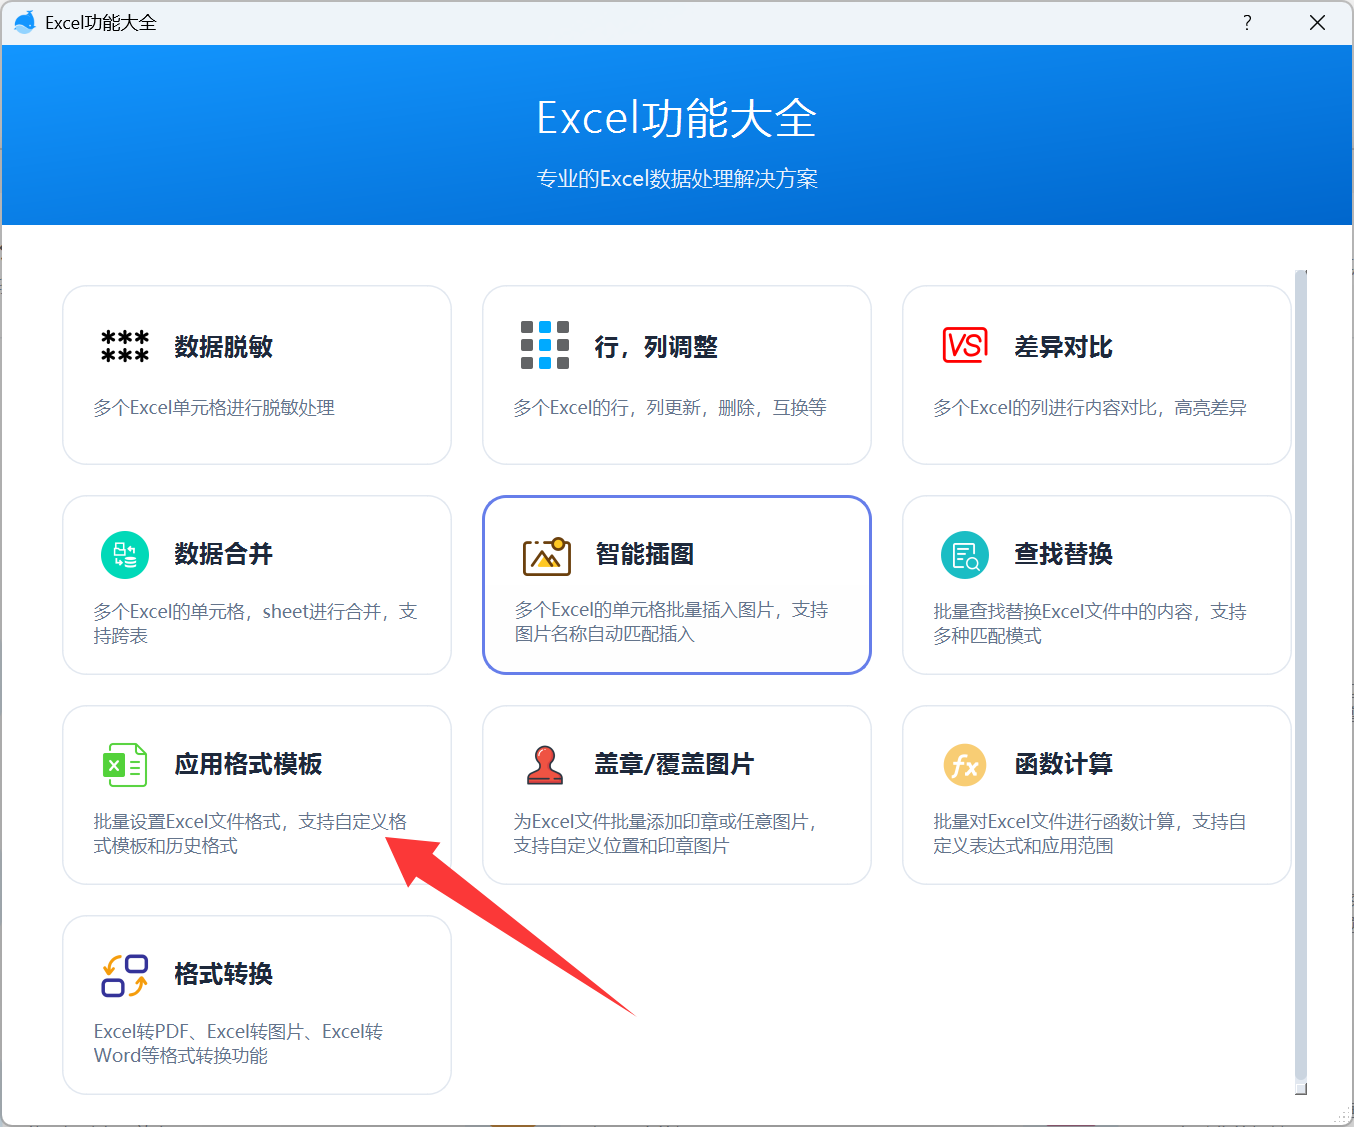Click the green Excel file icon for 应用格式模板
The height and width of the screenshot is (1127, 1354).
point(125,765)
